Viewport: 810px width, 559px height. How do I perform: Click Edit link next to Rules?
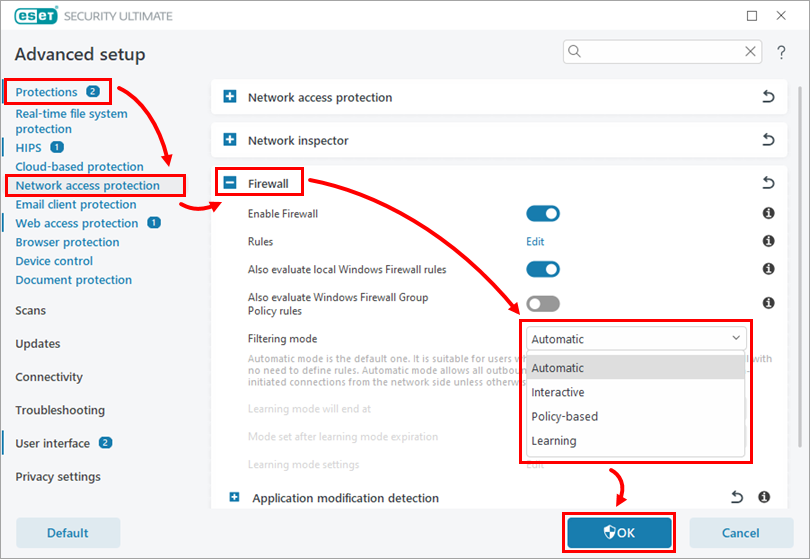coord(536,242)
